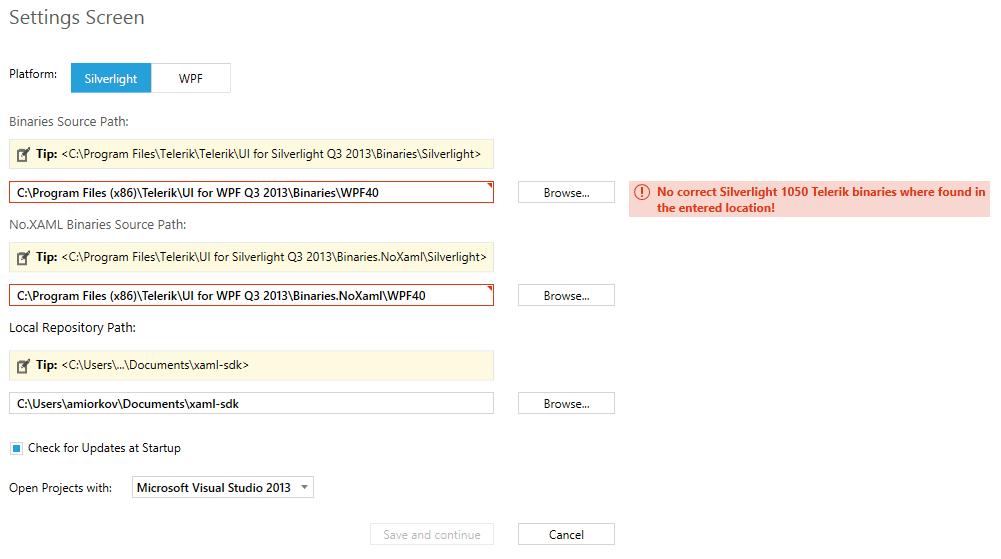Click the xaml-sdk tip text box
Image resolution: width=1001 pixels, height=559 pixels.
(x=252, y=366)
